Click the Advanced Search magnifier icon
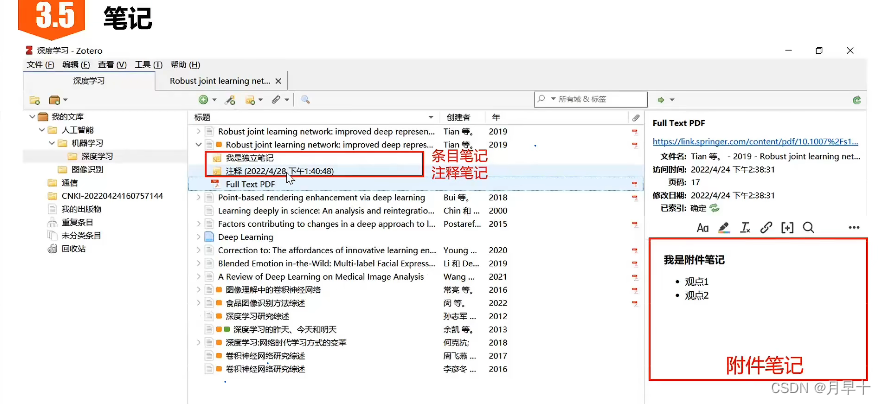Image resolution: width=886 pixels, height=404 pixels. (x=305, y=100)
